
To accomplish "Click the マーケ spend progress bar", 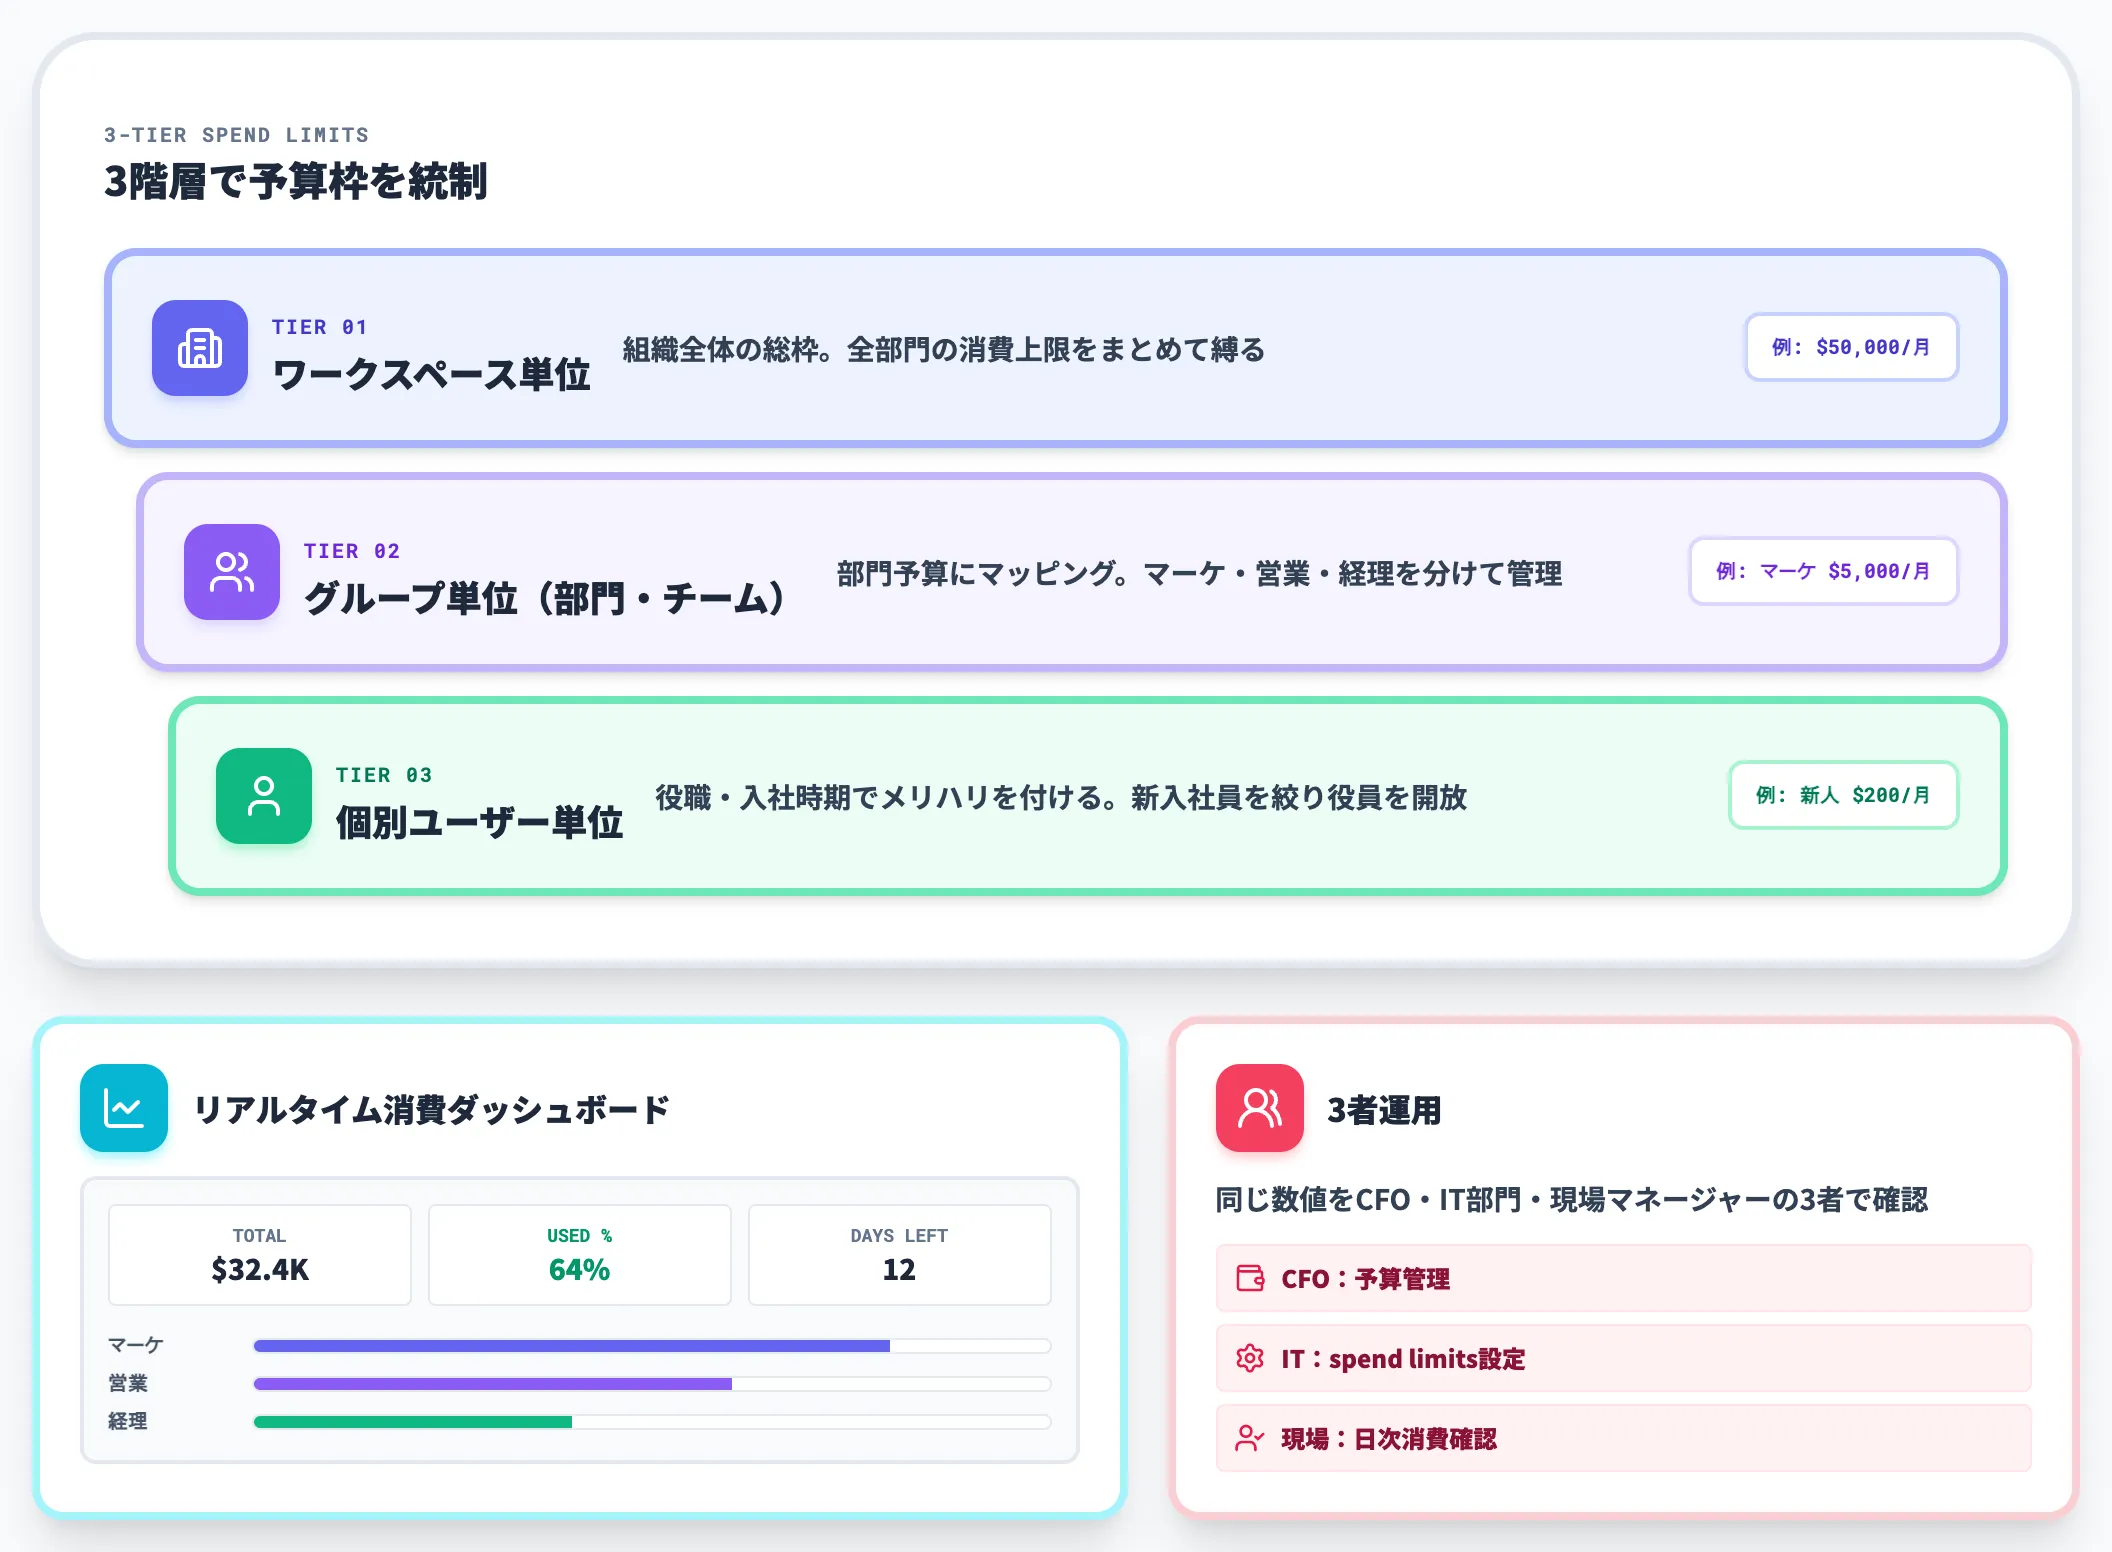I will pos(652,1346).
